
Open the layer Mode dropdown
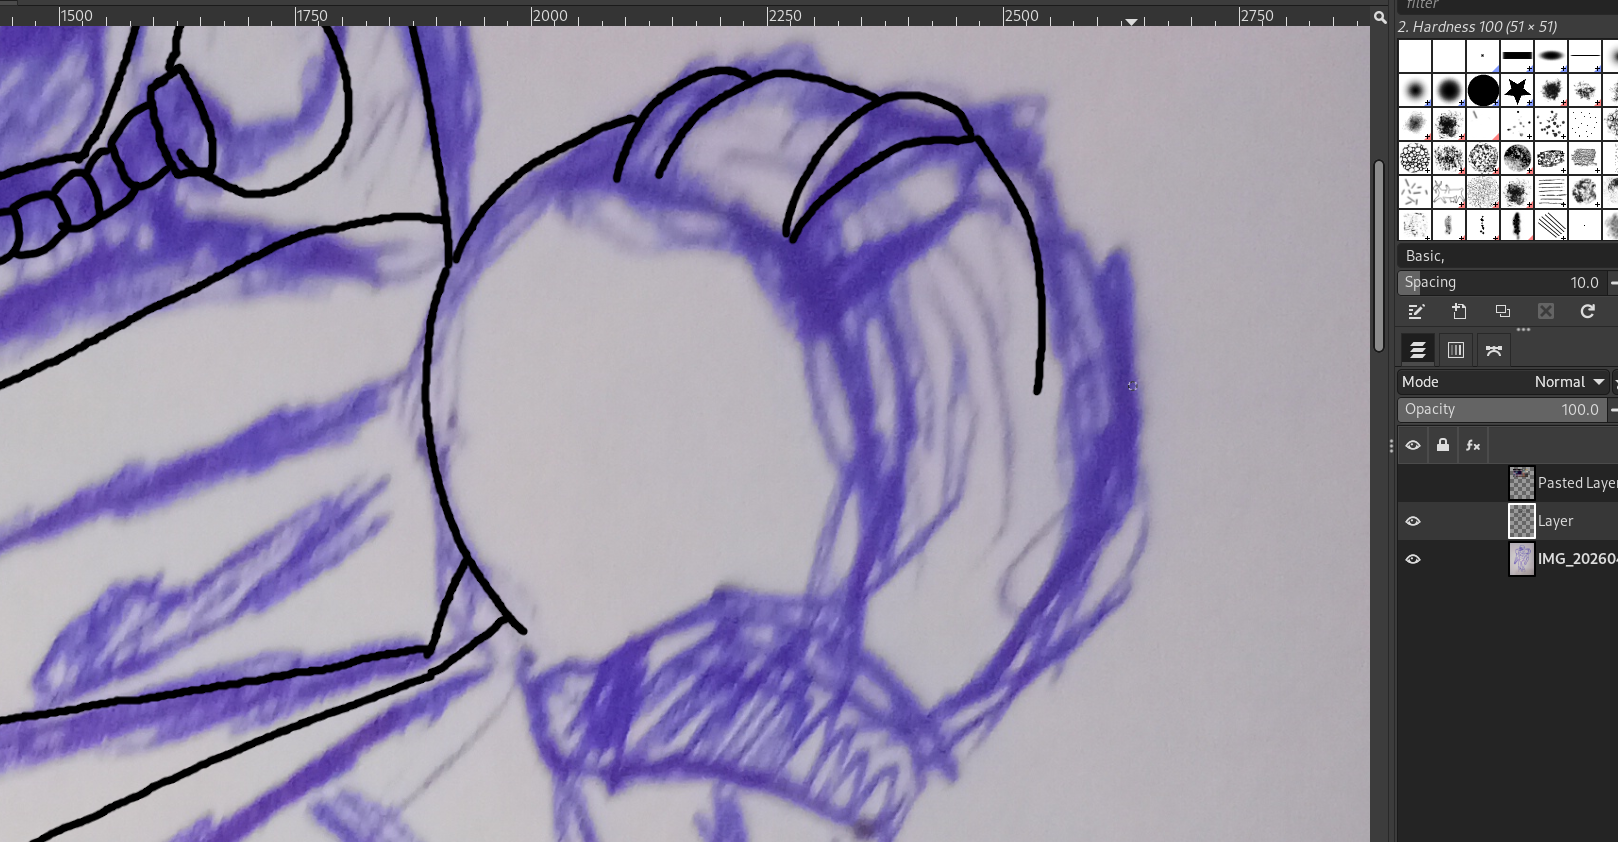point(1504,382)
